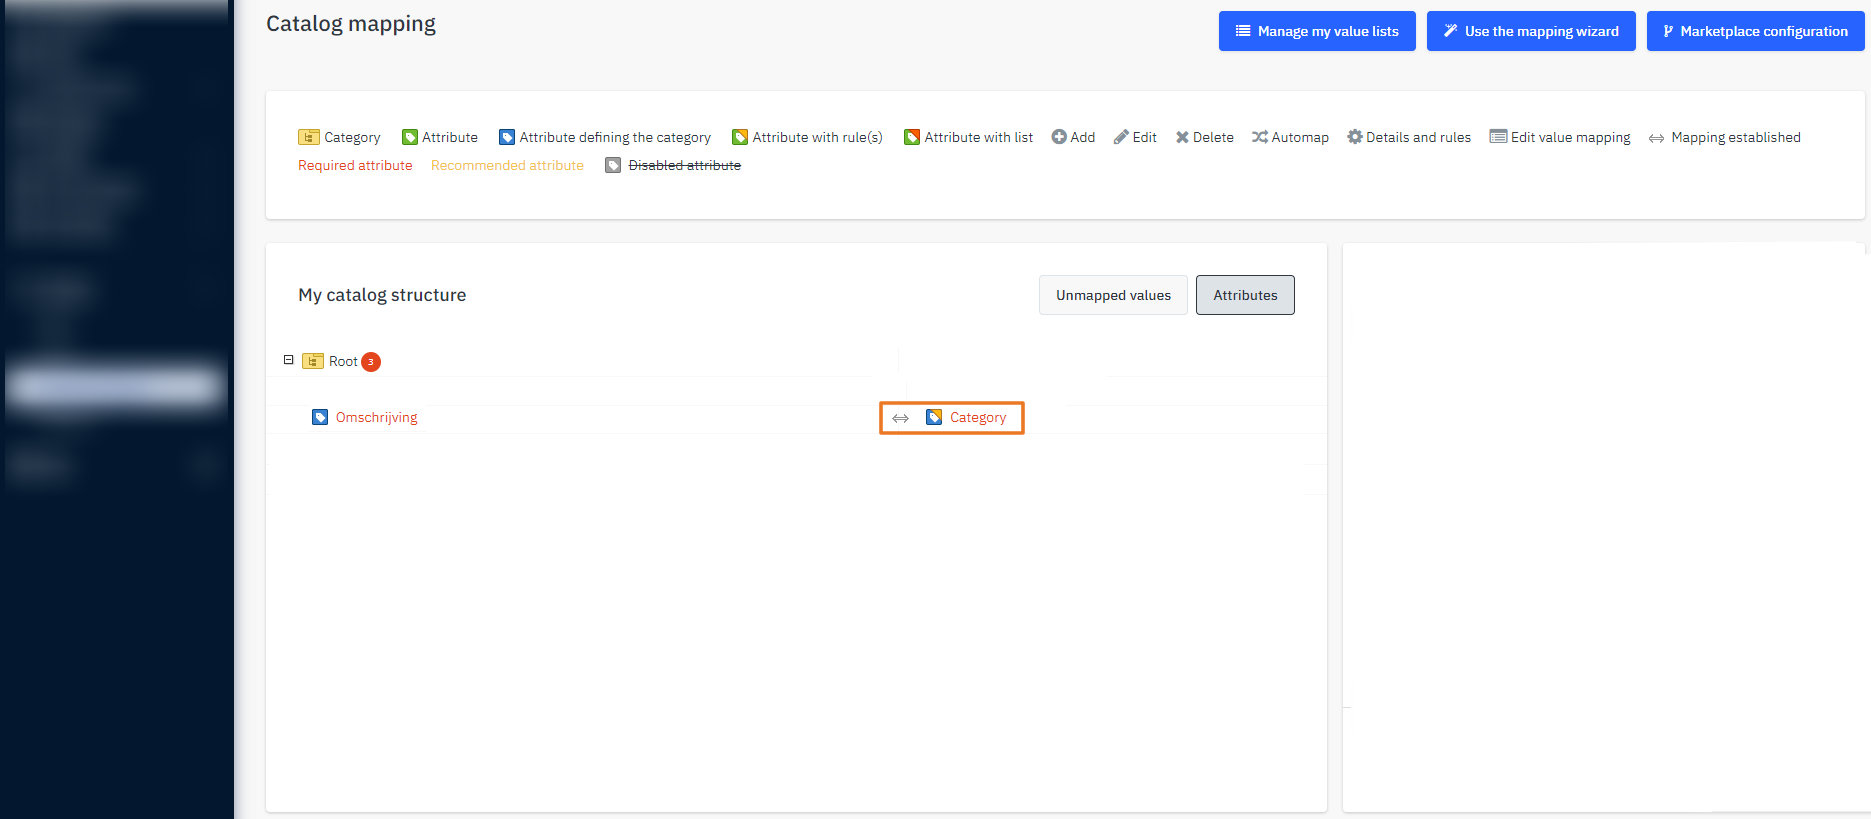Click the Details and rules gear icon
The height and width of the screenshot is (819, 1871).
1355,137
